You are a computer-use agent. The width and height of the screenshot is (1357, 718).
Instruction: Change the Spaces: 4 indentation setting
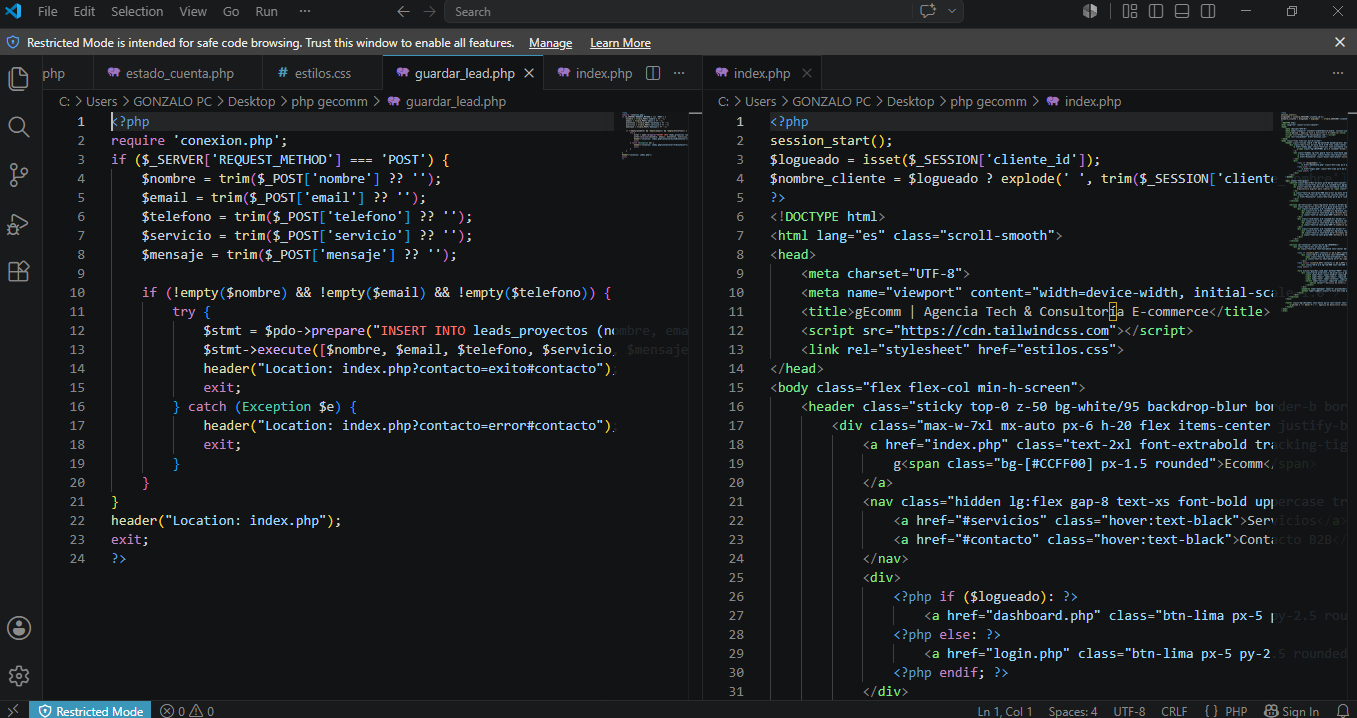[x=1072, y=711]
